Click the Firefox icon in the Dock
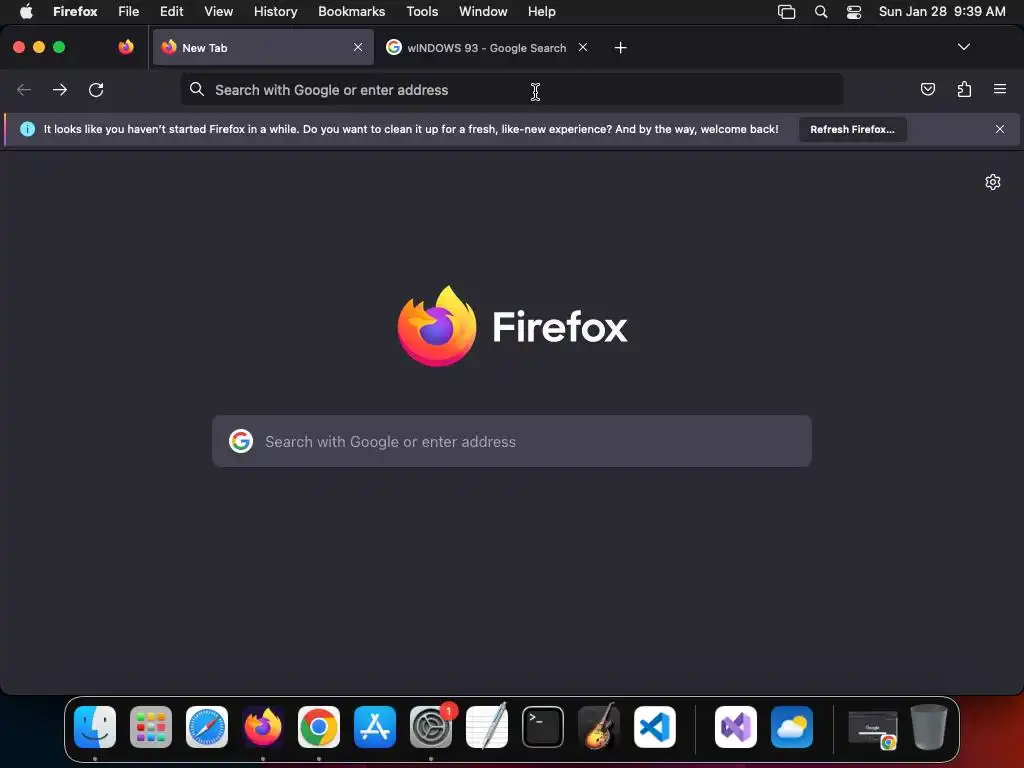Image resolution: width=1024 pixels, height=768 pixels. (x=263, y=727)
